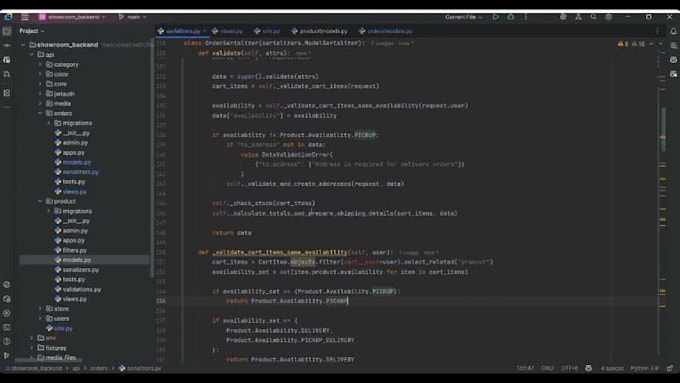The height and width of the screenshot is (383, 680).
Task: Open the Notifications bell panel
Action: [x=673, y=31]
